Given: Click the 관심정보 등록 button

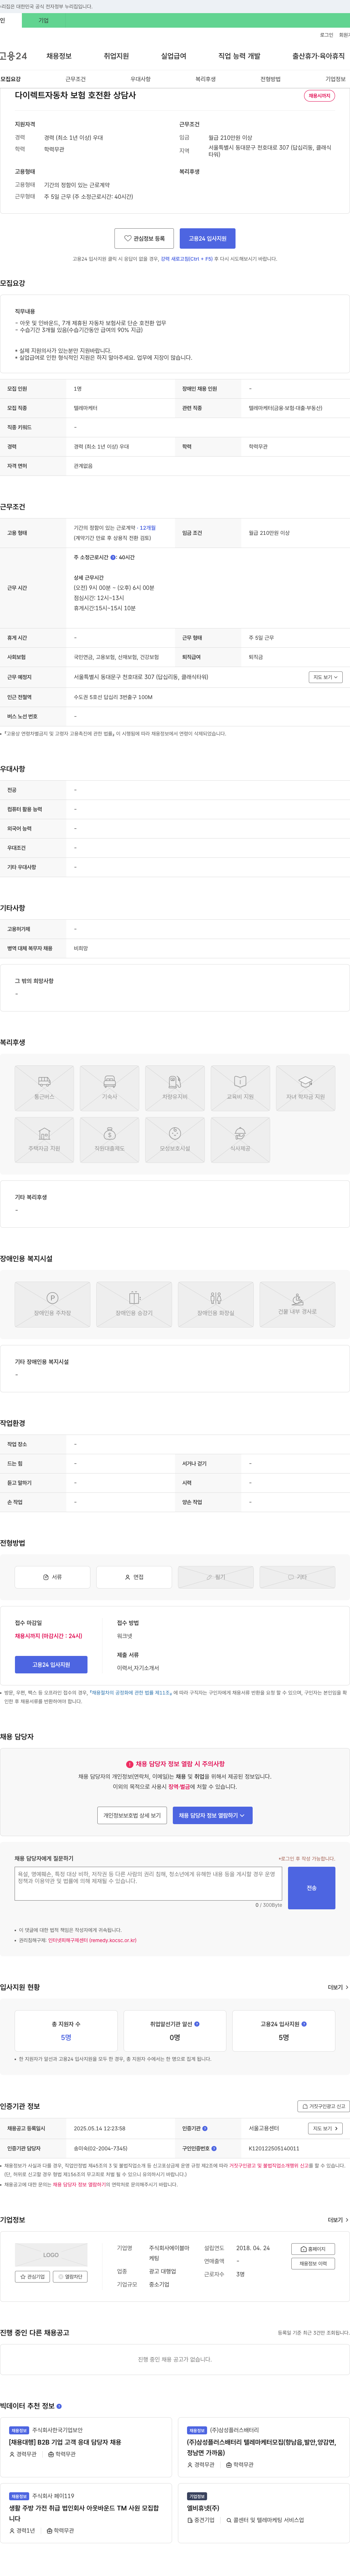Looking at the screenshot, I should [x=144, y=239].
